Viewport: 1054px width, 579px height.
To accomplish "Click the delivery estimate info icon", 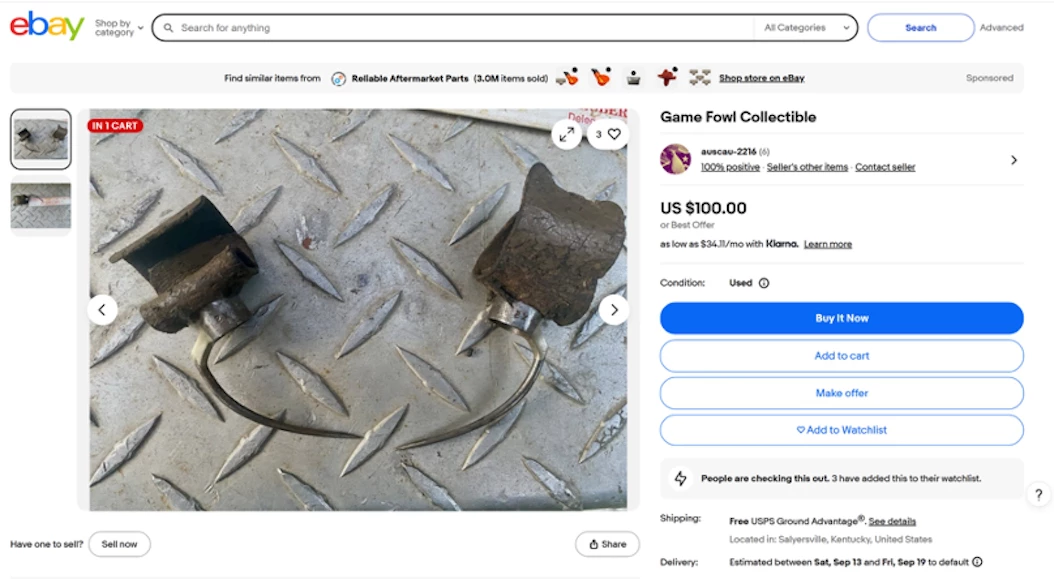I will (977, 562).
